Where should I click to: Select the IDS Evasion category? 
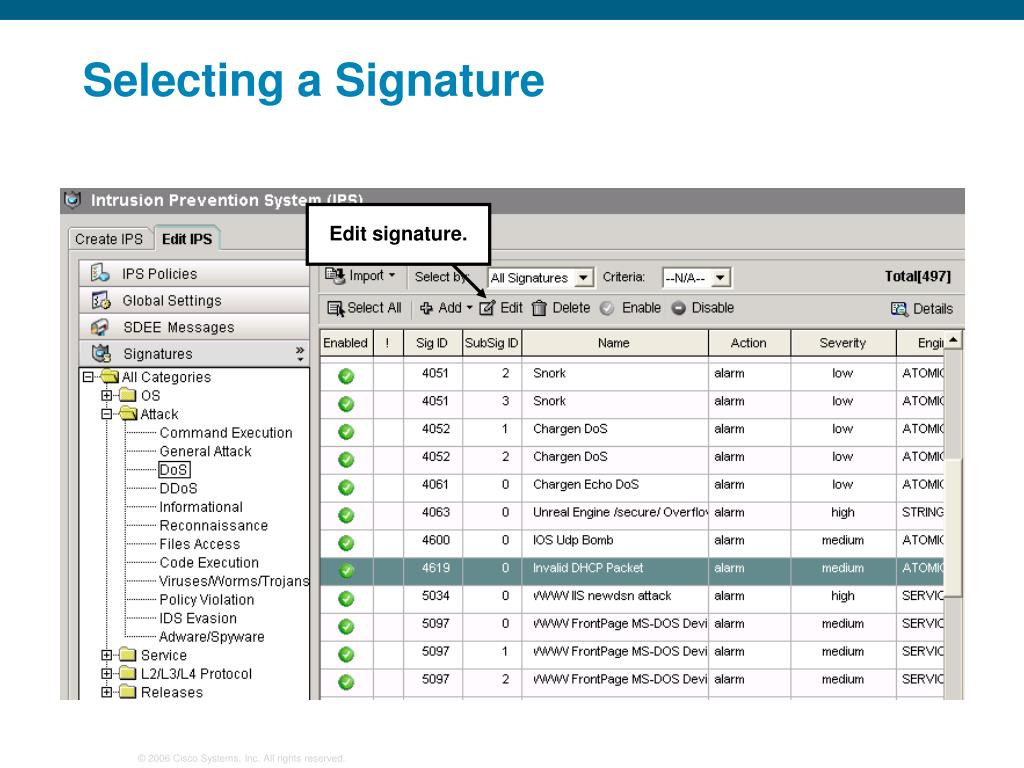pos(198,618)
